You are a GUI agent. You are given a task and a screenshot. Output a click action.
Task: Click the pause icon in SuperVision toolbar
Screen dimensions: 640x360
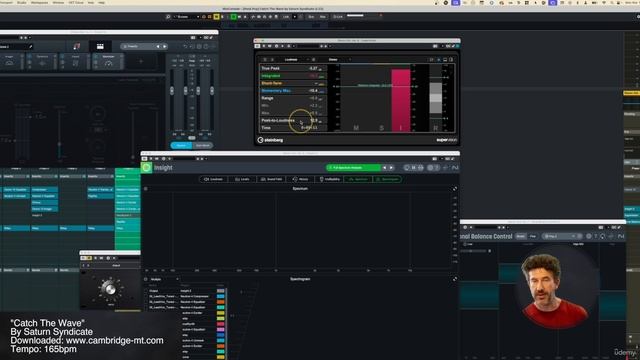click(264, 60)
